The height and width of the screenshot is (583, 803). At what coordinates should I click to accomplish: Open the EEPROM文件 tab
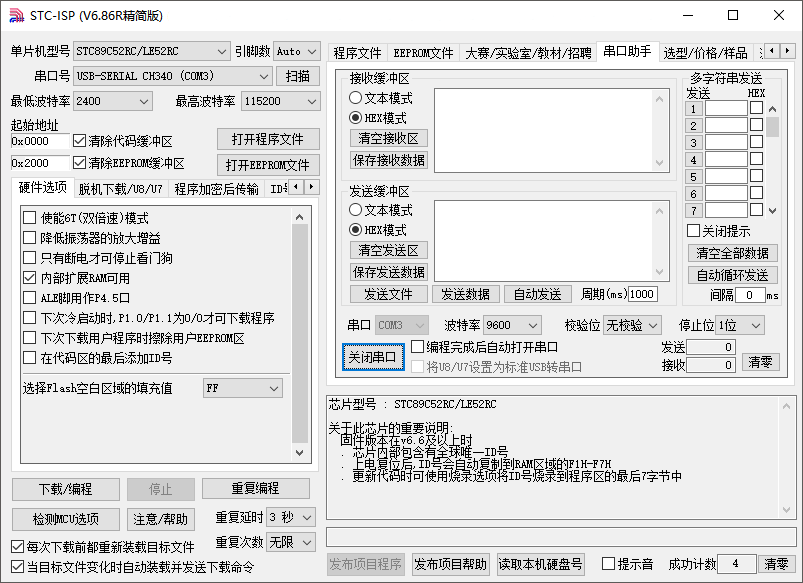tap(423, 53)
